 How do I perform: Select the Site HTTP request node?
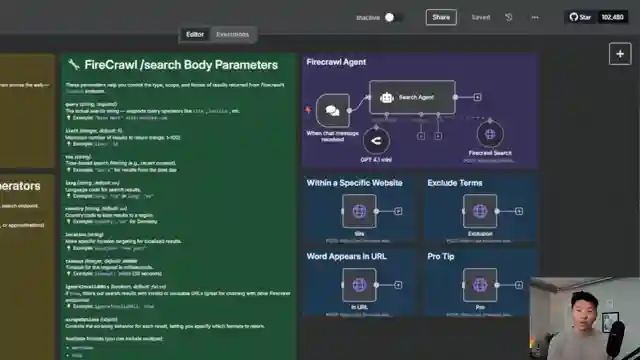click(359, 211)
